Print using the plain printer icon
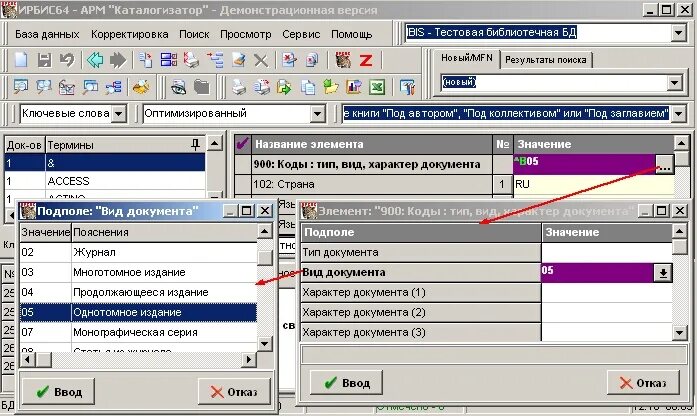The width and height of the screenshot is (697, 416). tap(239, 87)
